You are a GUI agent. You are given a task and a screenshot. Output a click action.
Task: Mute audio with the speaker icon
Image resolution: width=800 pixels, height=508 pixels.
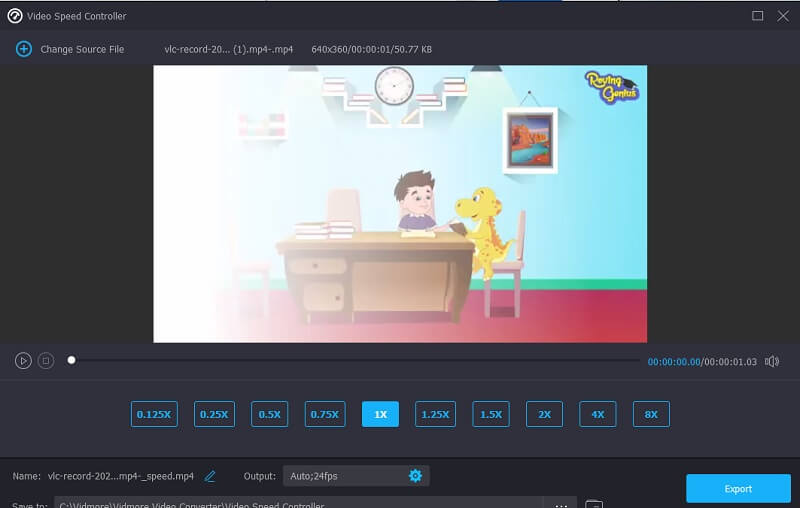tap(771, 362)
